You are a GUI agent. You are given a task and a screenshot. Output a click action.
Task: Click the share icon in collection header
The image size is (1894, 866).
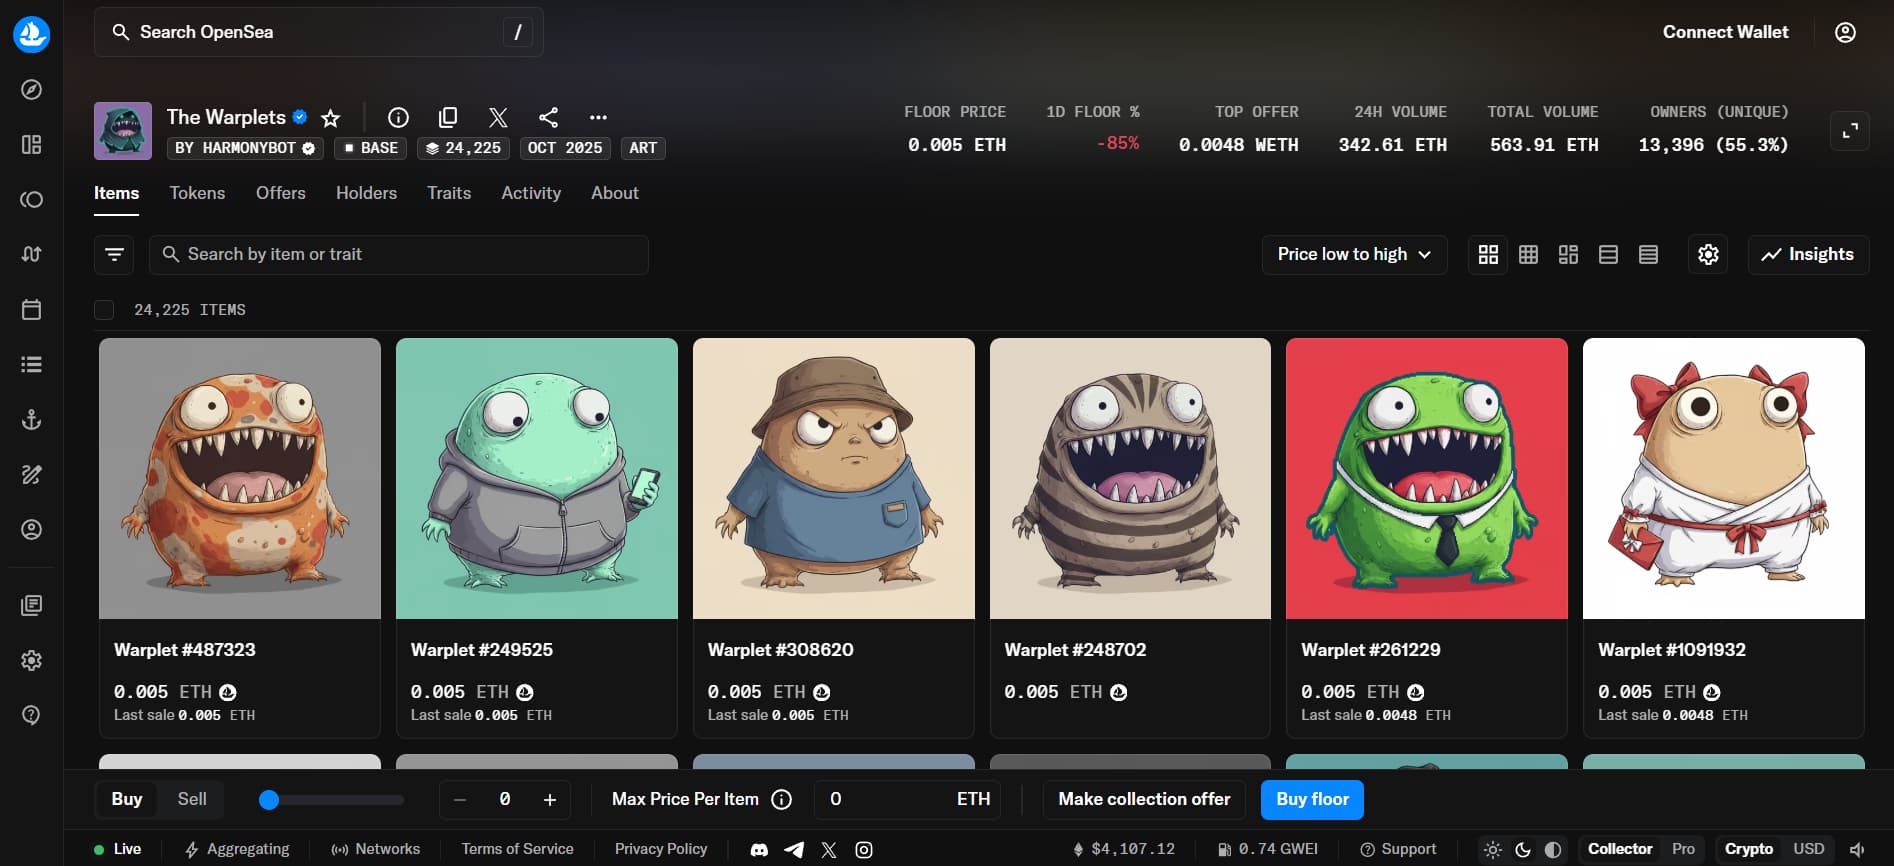coord(548,118)
